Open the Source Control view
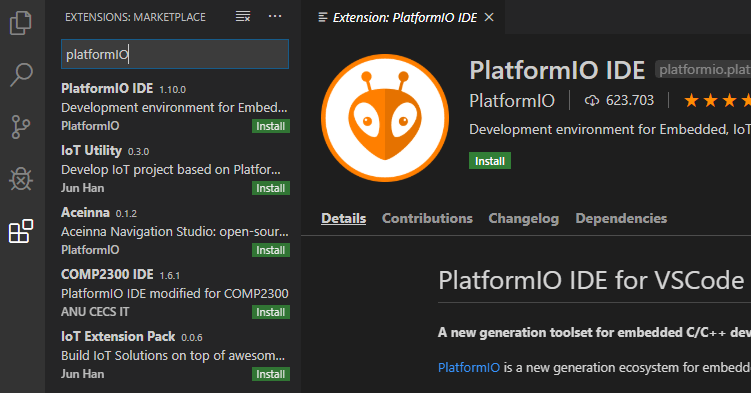The width and height of the screenshot is (751, 393). tap(21, 127)
